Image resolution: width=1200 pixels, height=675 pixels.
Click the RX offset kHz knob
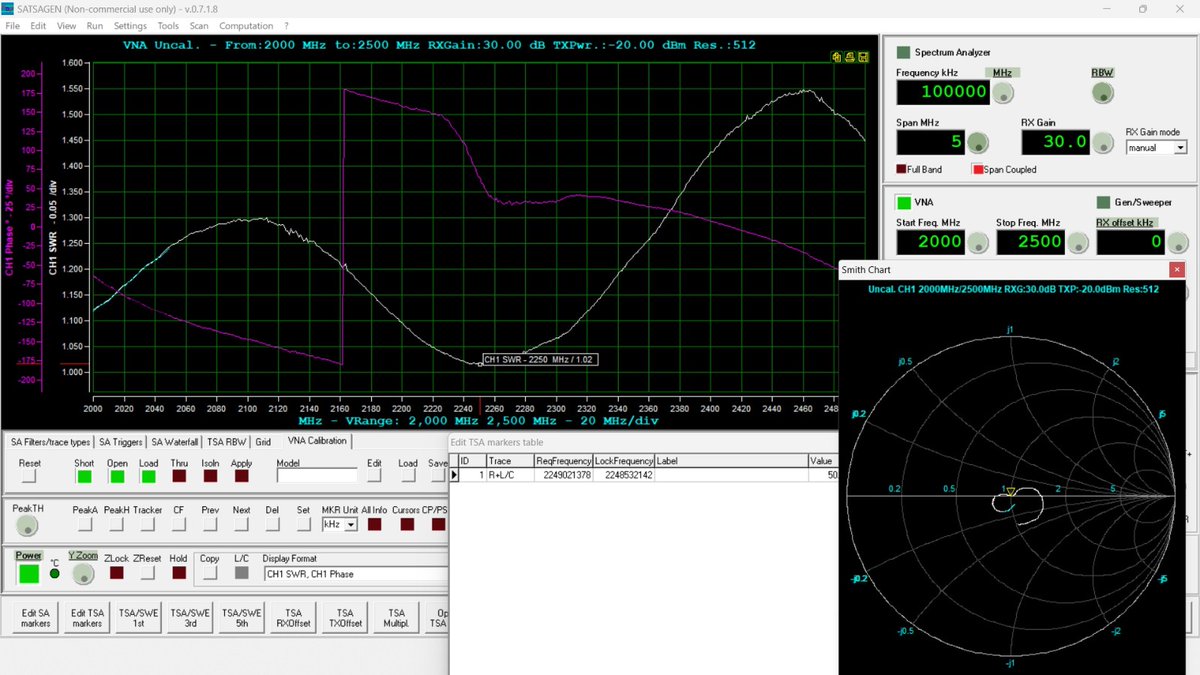(1178, 242)
